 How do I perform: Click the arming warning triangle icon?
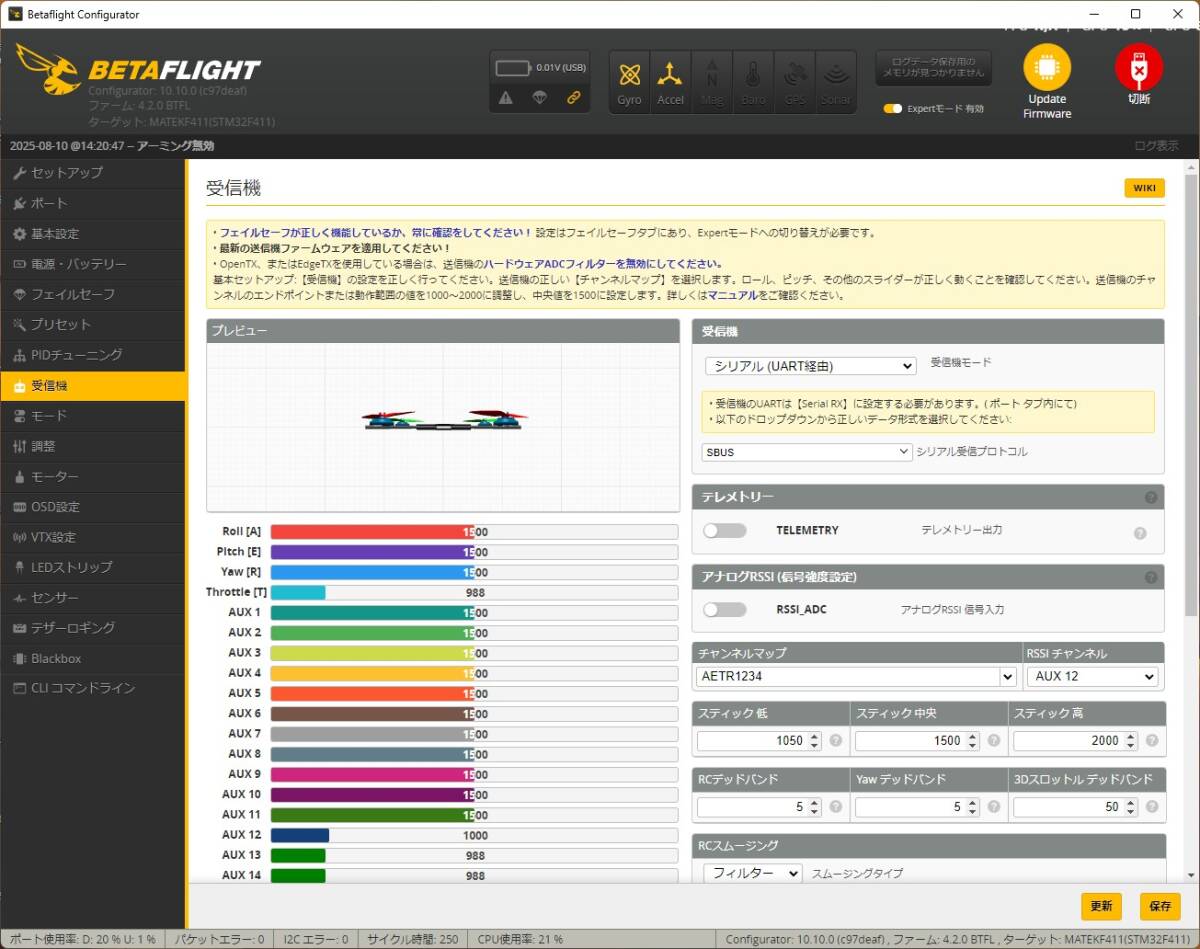(x=506, y=98)
